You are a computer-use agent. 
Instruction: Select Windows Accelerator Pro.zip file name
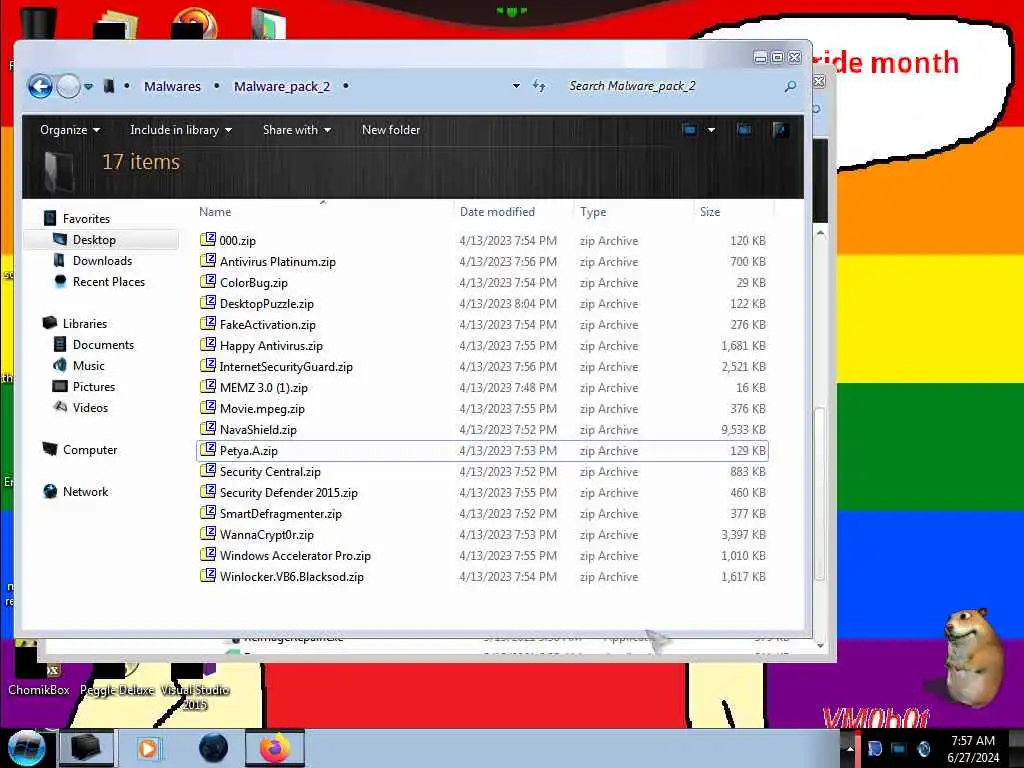295,555
